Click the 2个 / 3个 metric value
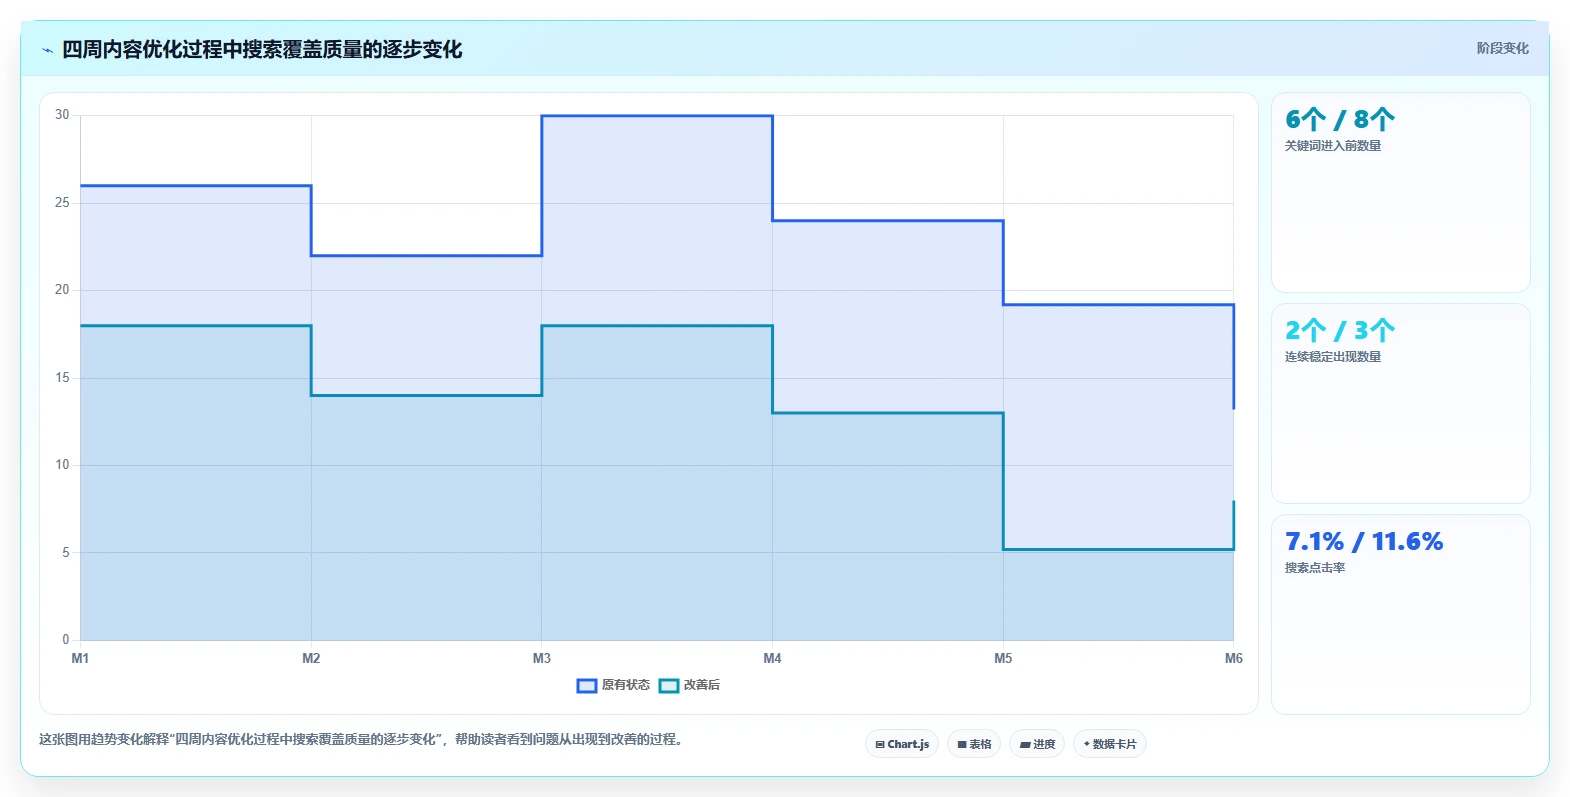The height and width of the screenshot is (797, 1570). [x=1340, y=331]
